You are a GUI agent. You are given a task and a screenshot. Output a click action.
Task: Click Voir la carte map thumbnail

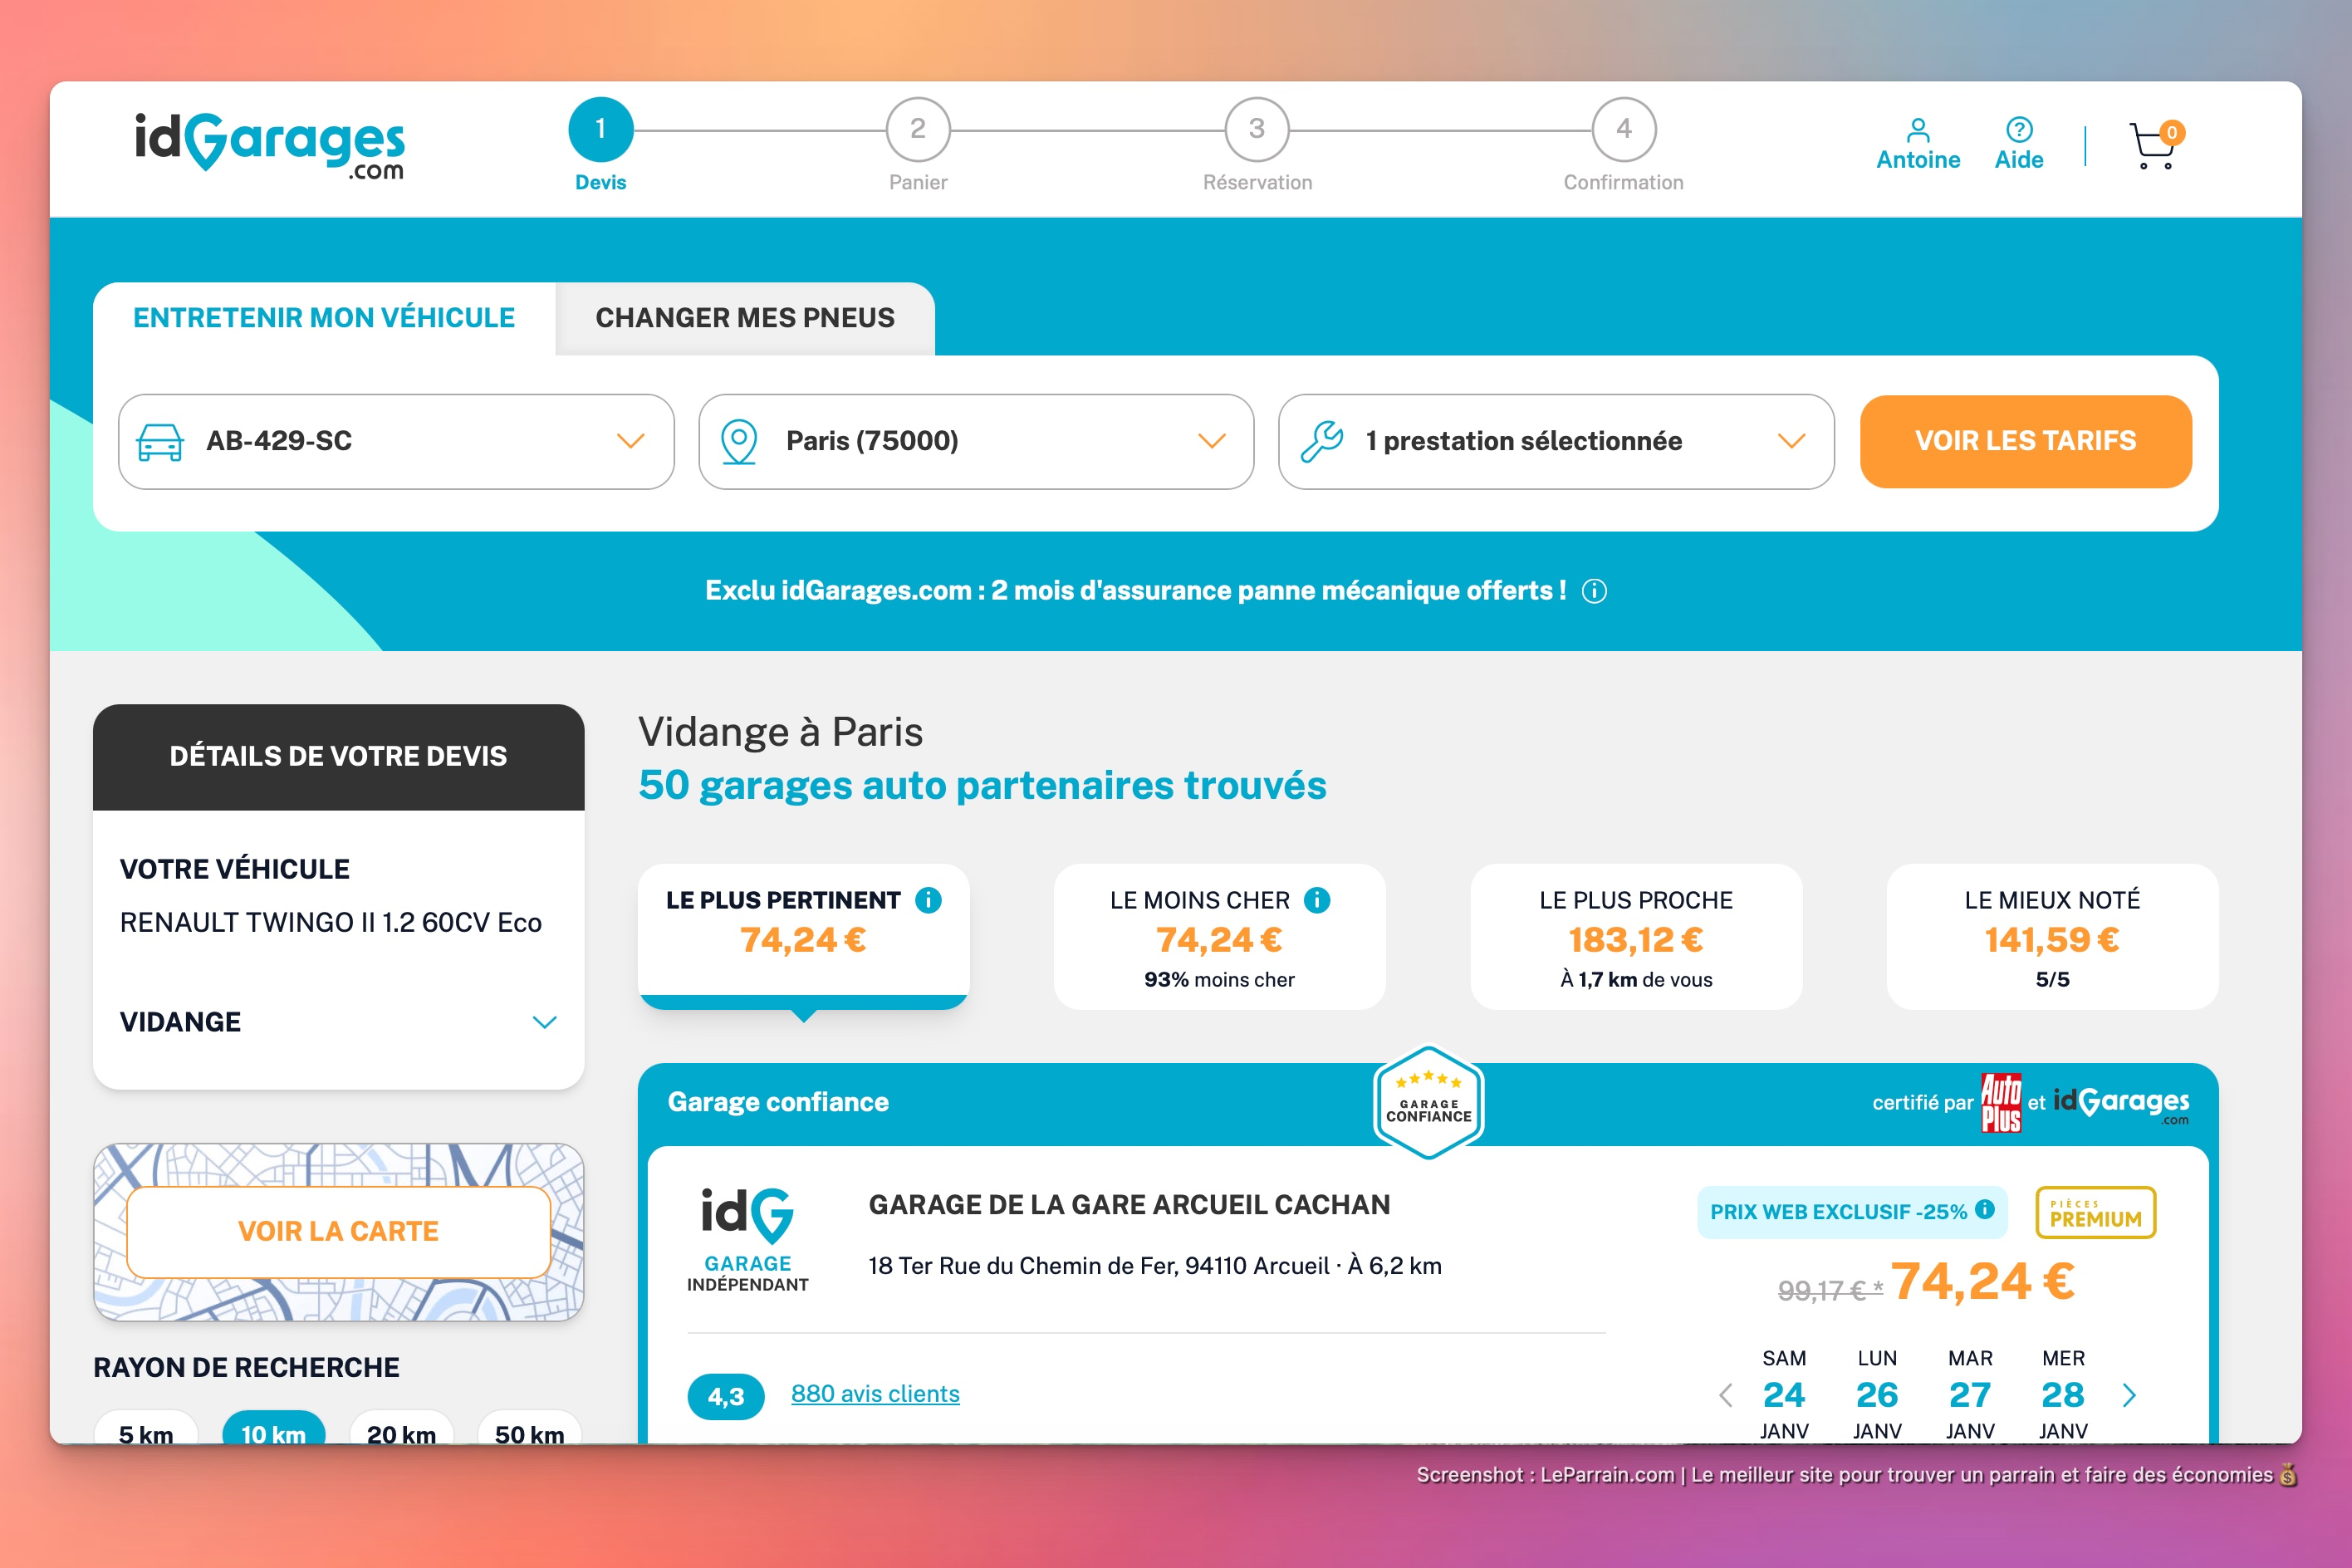338,1231
